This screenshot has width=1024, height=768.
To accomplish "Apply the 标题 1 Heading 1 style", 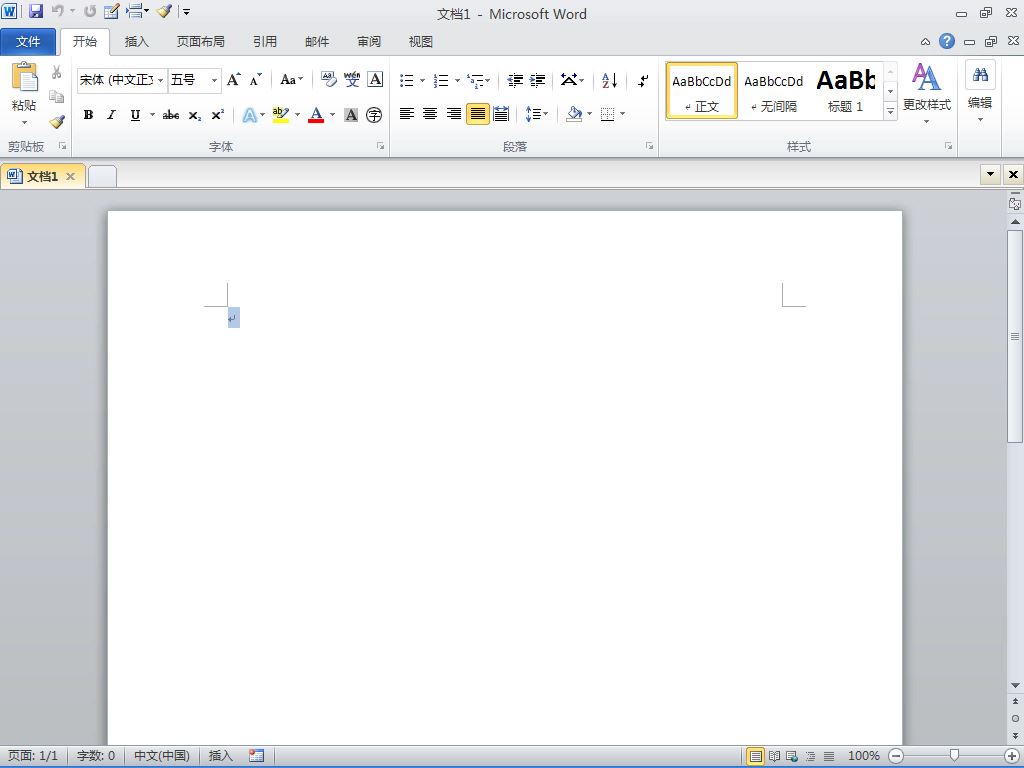I will coord(846,91).
